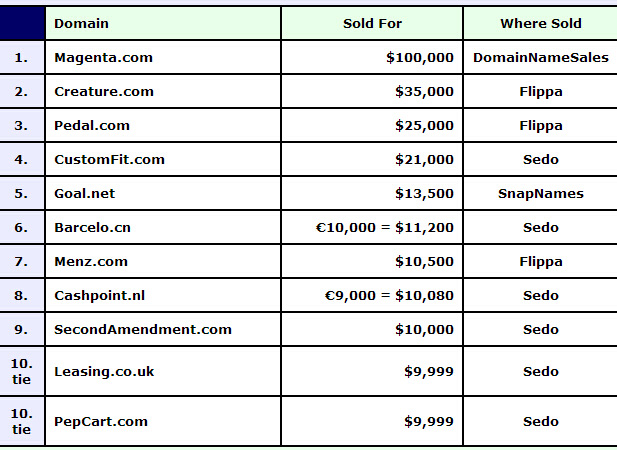Click the PepCart.com domain cell
The width and height of the screenshot is (617, 450).
pyautogui.click(x=163, y=421)
